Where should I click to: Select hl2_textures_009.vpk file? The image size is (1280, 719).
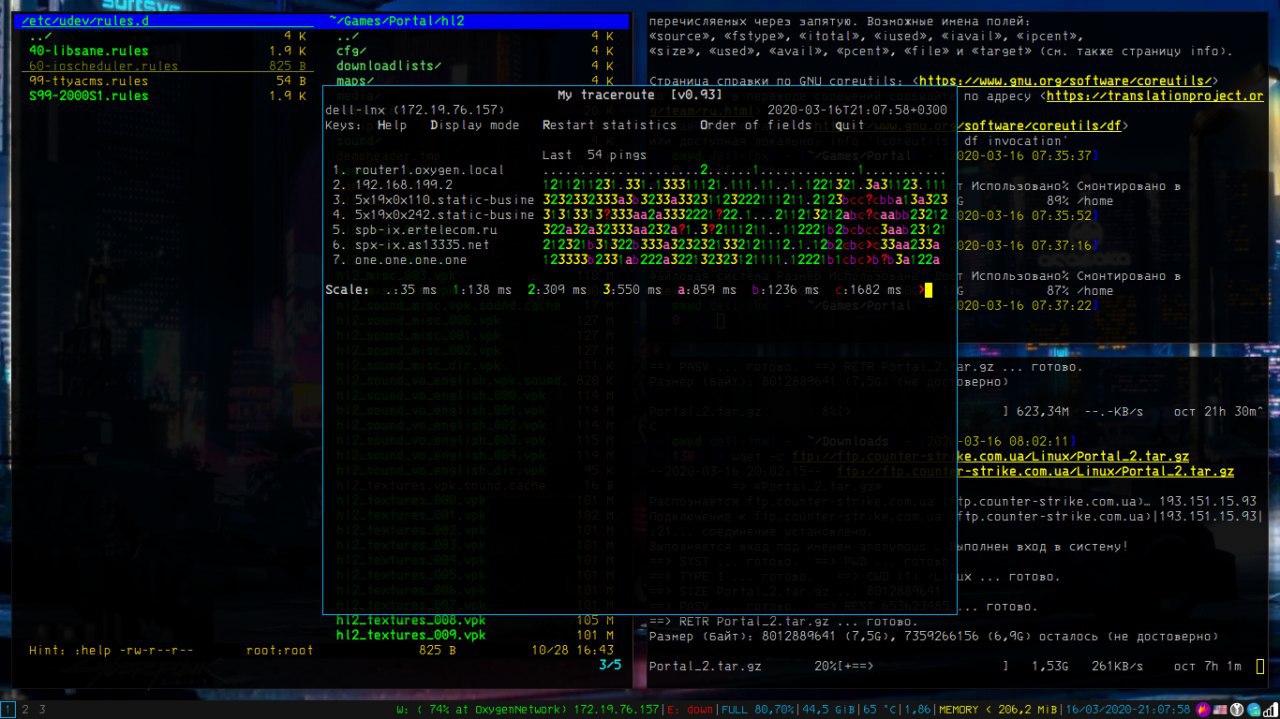click(478, 635)
